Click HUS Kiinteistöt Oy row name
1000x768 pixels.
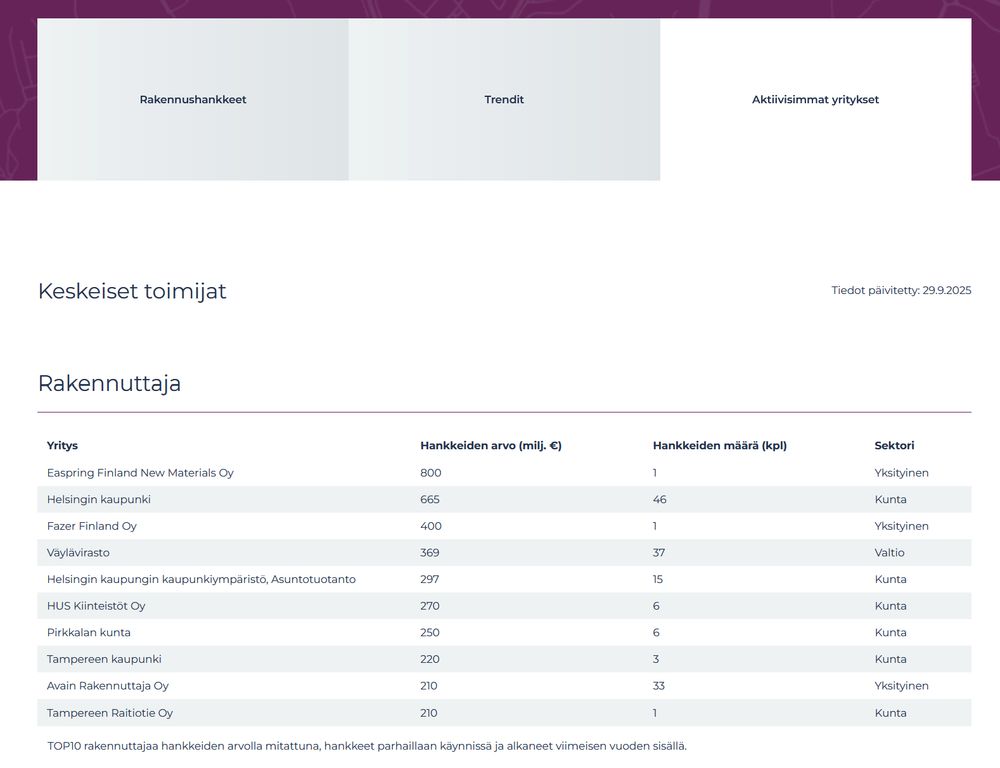tap(96, 606)
